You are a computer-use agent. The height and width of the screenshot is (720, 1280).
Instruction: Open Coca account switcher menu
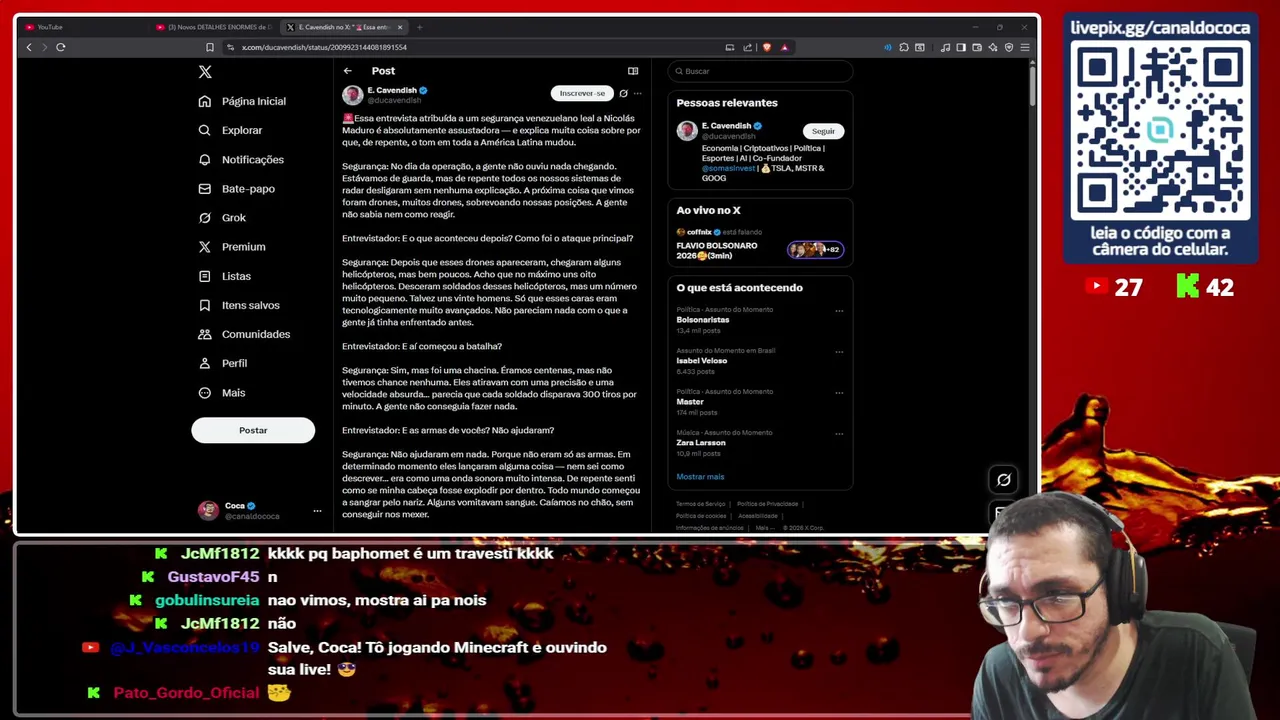317,511
